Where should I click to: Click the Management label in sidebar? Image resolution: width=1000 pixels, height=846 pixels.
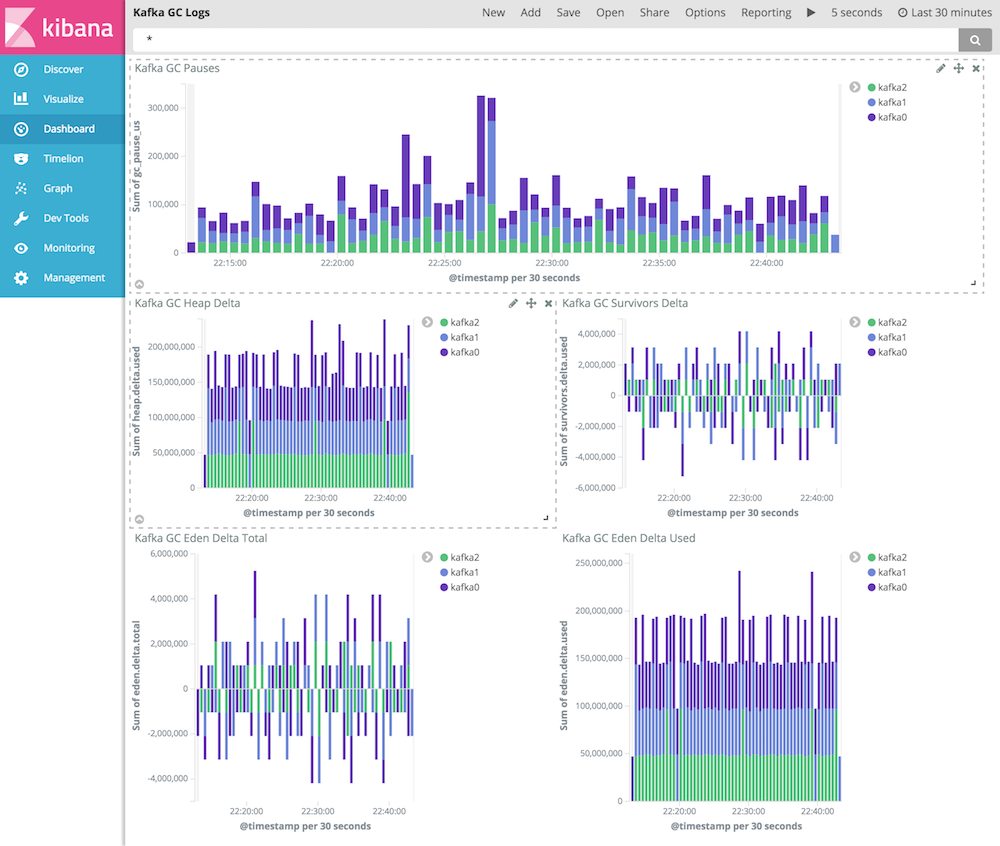(74, 278)
